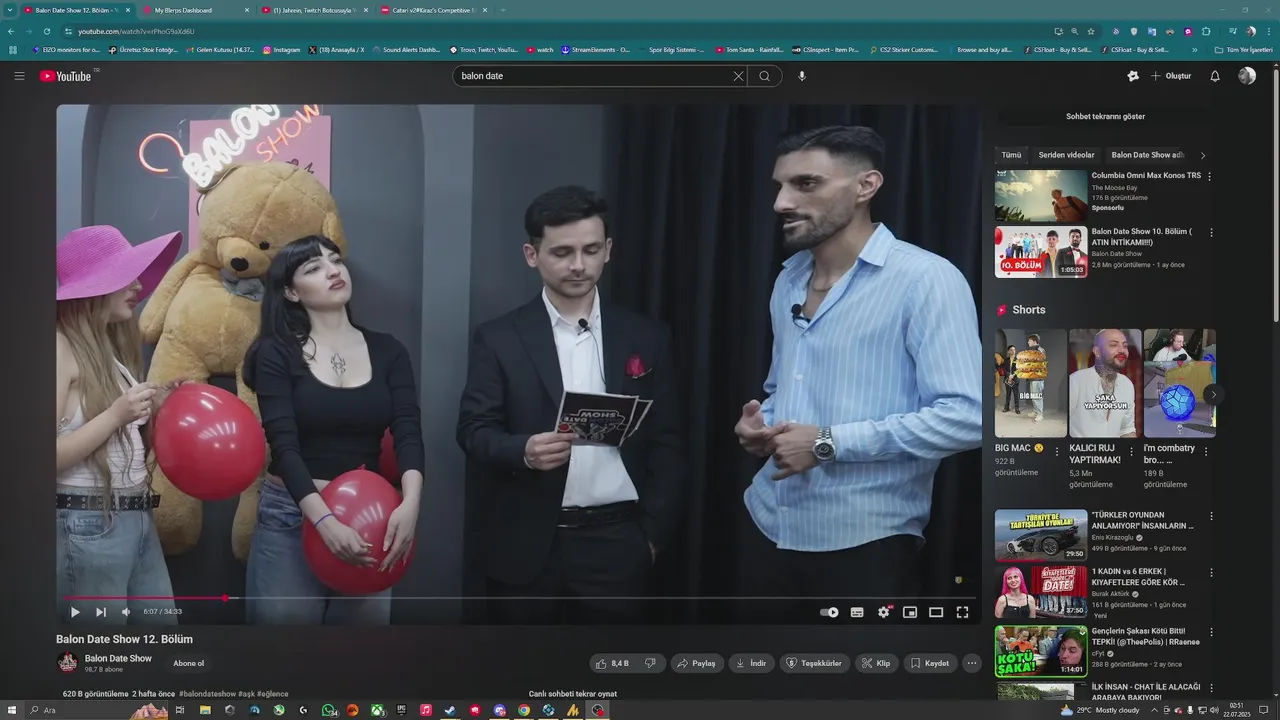Open the Columbia Omni Max Konos thumbnail

(1040, 195)
